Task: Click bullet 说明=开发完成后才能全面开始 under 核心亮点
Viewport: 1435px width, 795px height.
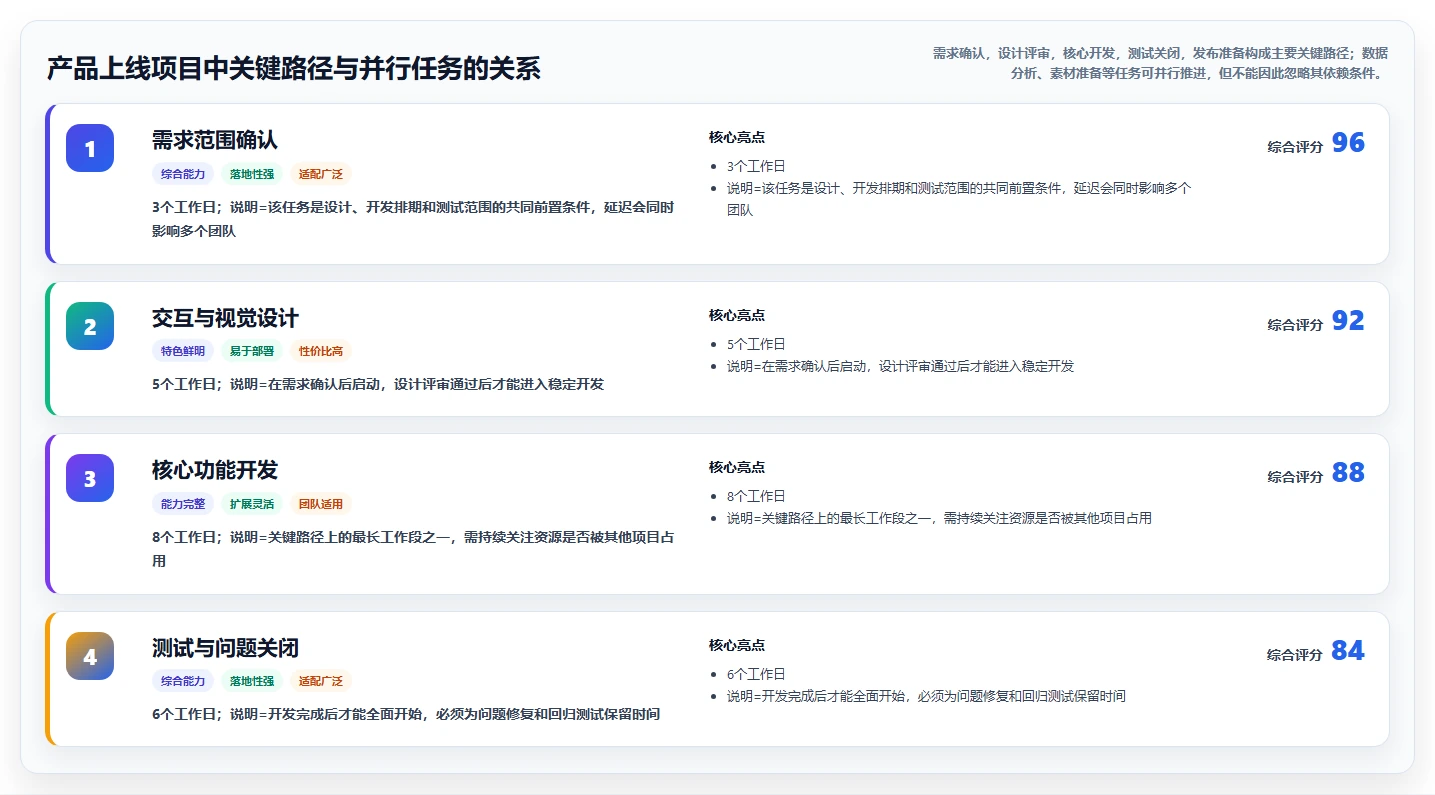Action: [x=926, y=697]
